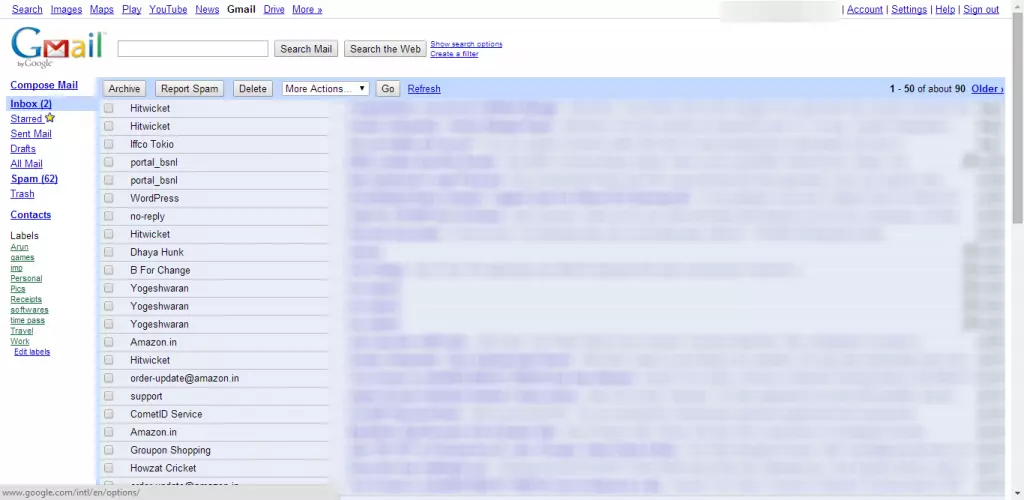Open the email from Groupon Shopping

tap(170, 450)
